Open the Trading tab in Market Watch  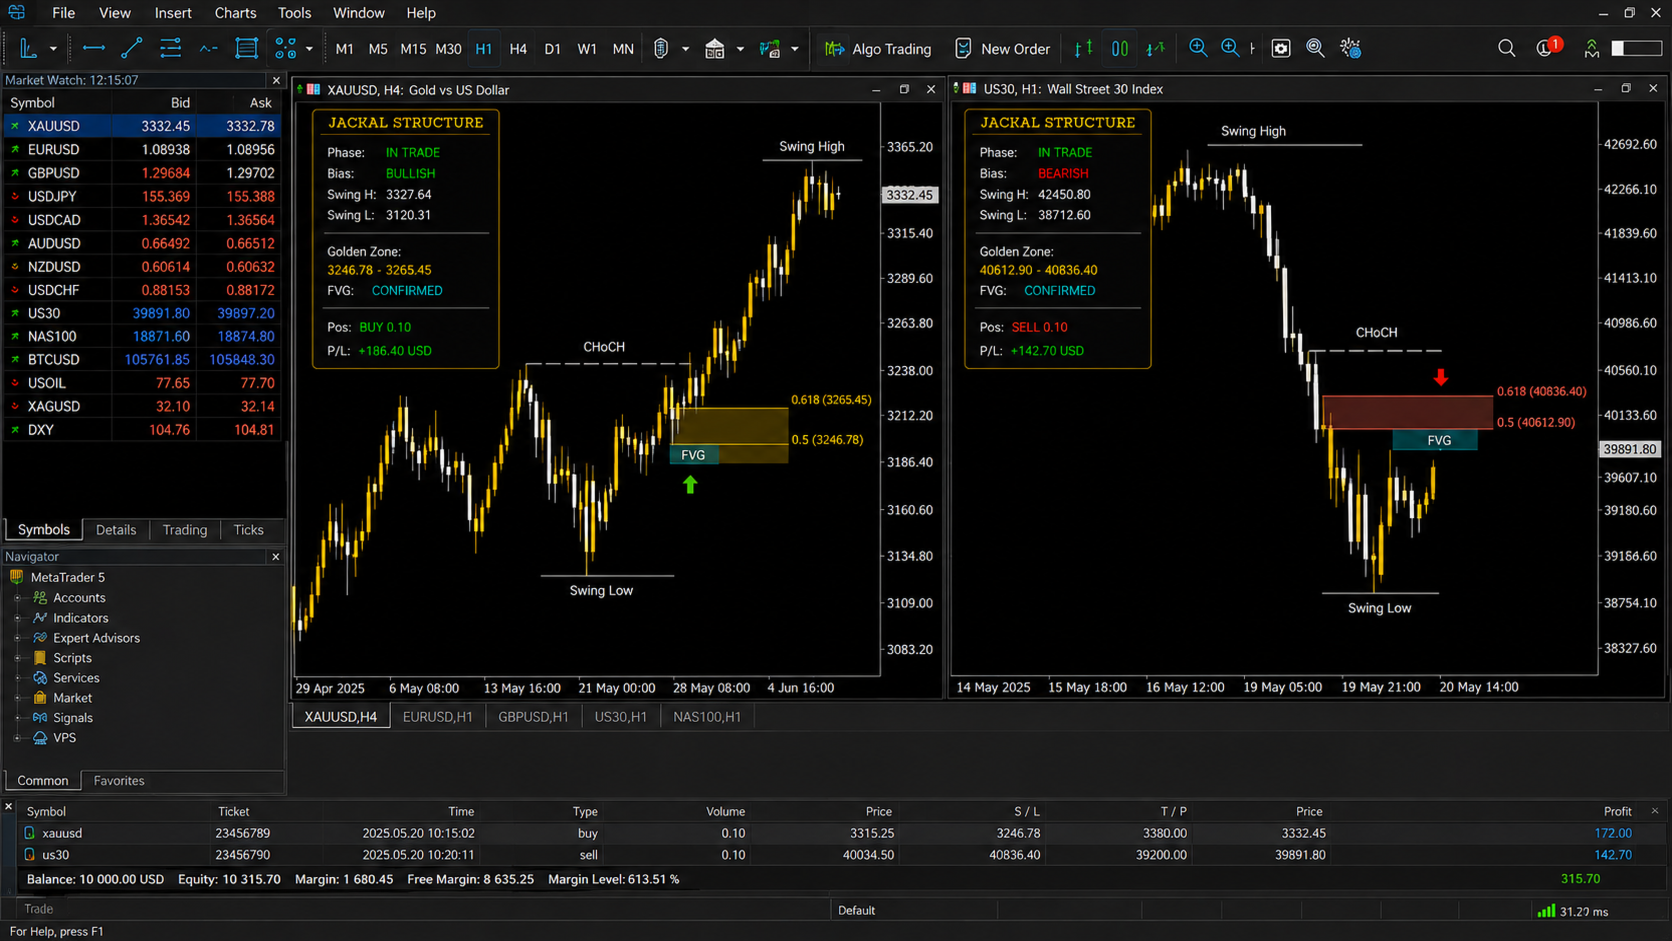coord(185,530)
